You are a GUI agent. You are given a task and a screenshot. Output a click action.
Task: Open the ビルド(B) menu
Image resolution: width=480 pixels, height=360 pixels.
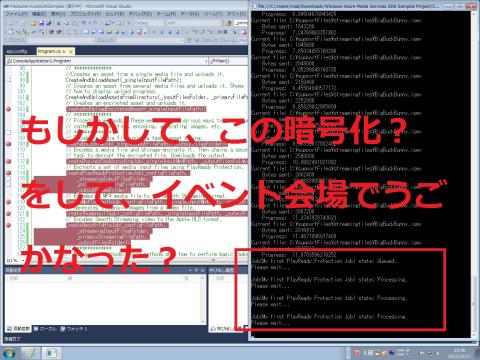(x=115, y=14)
